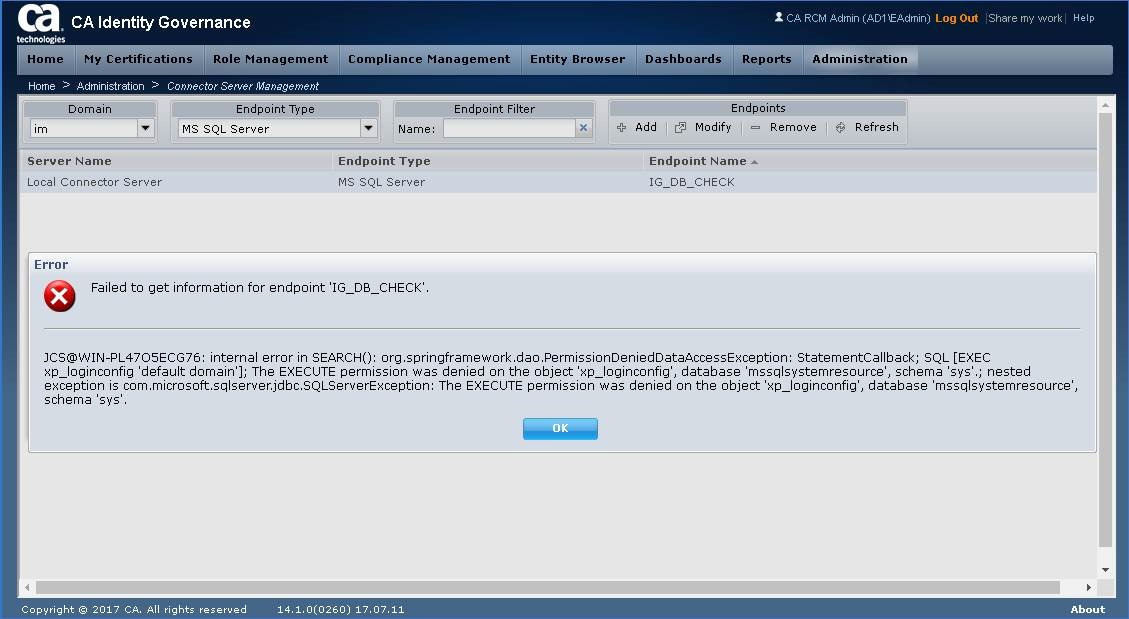Image resolution: width=1129 pixels, height=619 pixels.
Task: Click the Refresh endpoints icon
Action: pyautogui.click(x=840, y=127)
